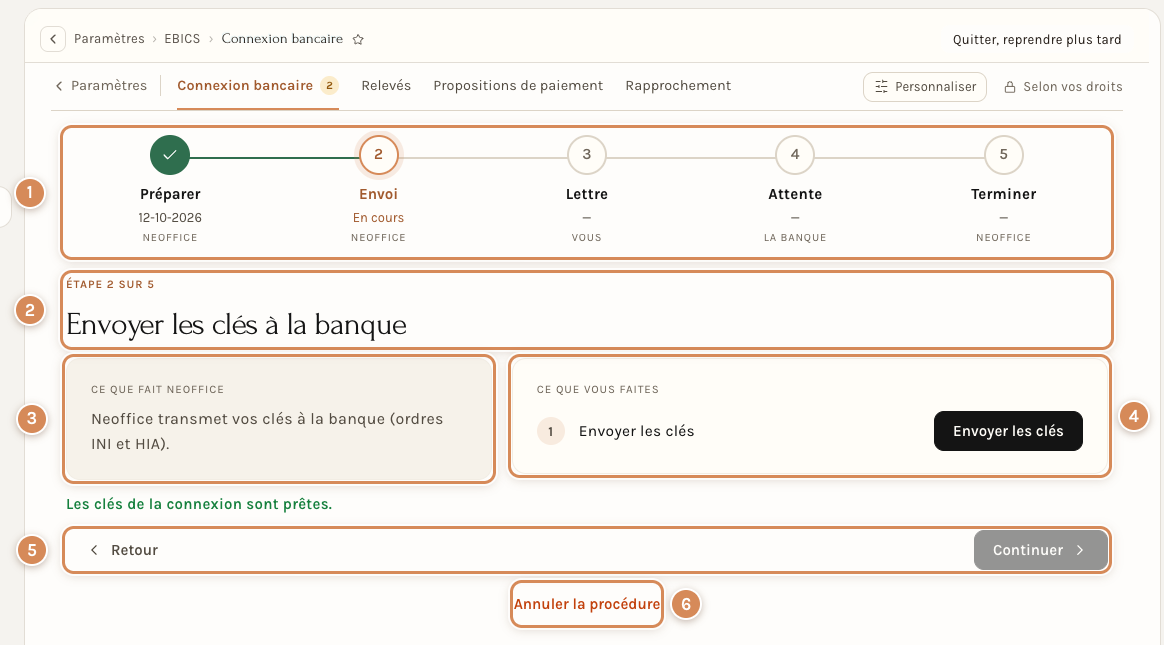
Task: Select step 4 Attente circle
Action: coord(795,154)
